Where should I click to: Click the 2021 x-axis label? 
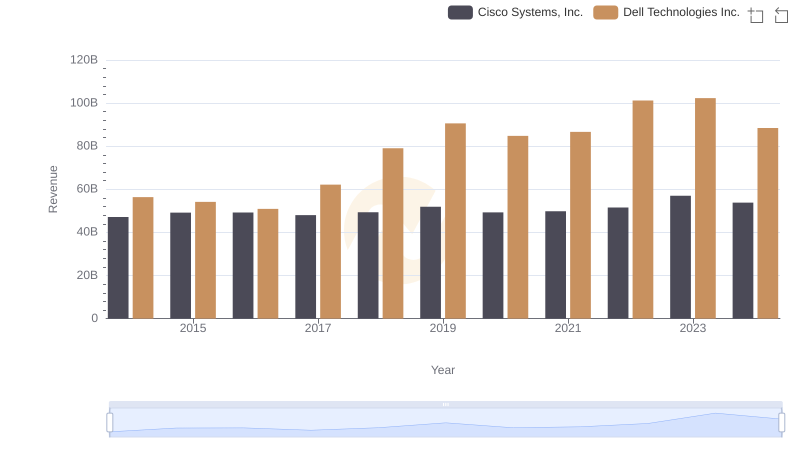pos(568,328)
